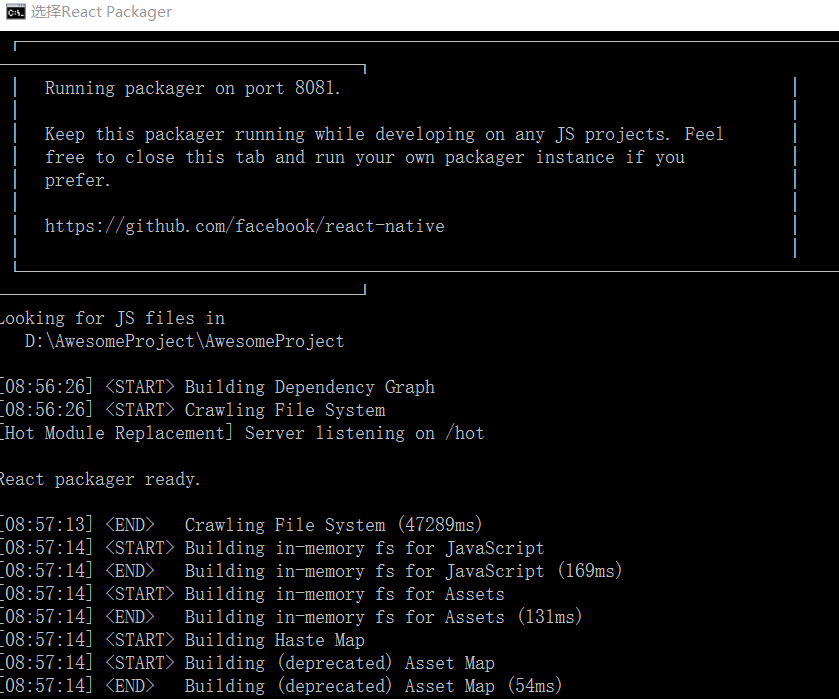The height and width of the screenshot is (699, 839).
Task: Click the title bar of the packager window
Action: [x=420, y=13]
